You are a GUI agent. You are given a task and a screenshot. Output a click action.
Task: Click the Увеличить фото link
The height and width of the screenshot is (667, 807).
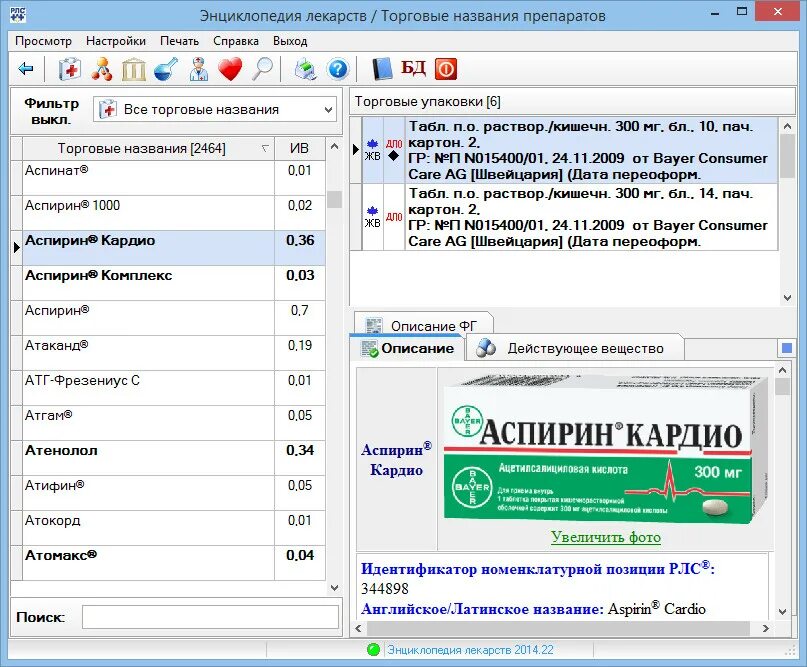606,537
